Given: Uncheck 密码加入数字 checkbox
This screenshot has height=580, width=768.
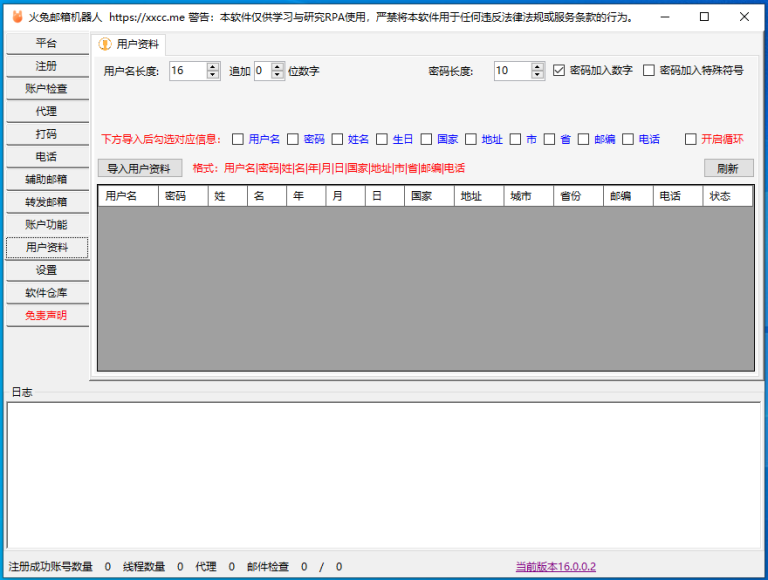Looking at the screenshot, I should [559, 71].
